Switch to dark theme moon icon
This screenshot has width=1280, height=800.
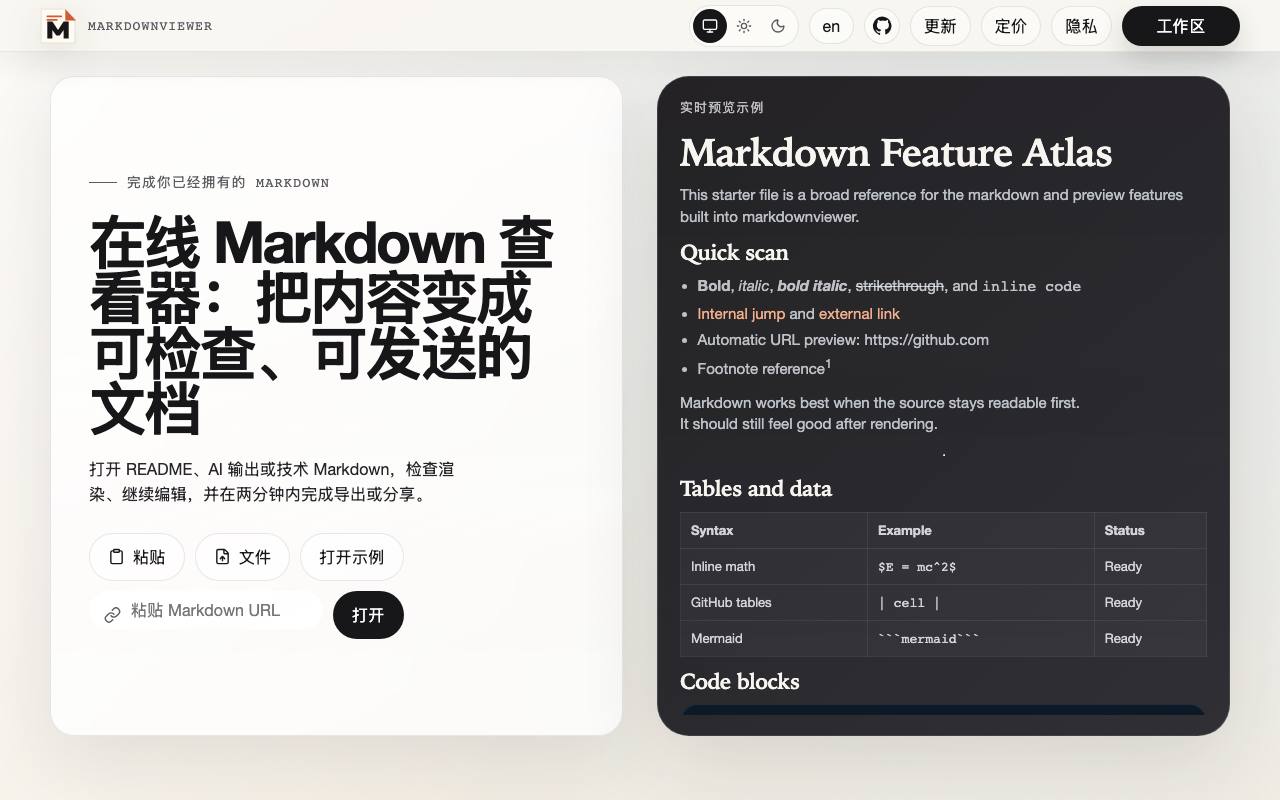coord(778,26)
